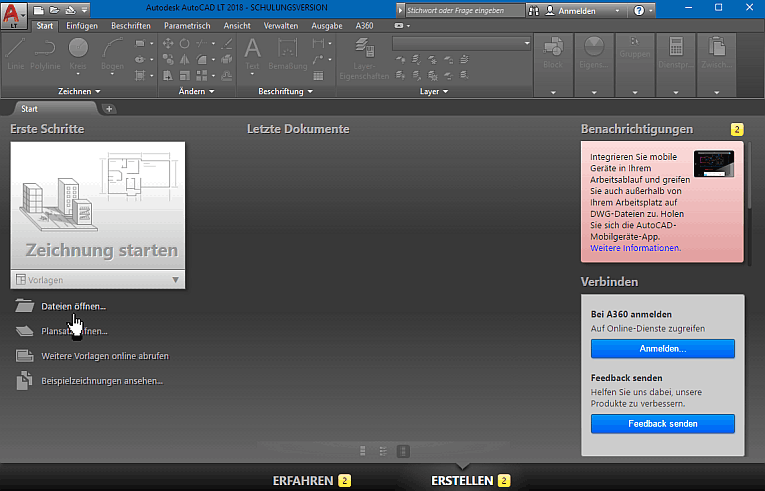This screenshot has height=491, width=765.
Task: Switch to the middle view-mode icon below Letzte Dokumente
Action: point(383,451)
